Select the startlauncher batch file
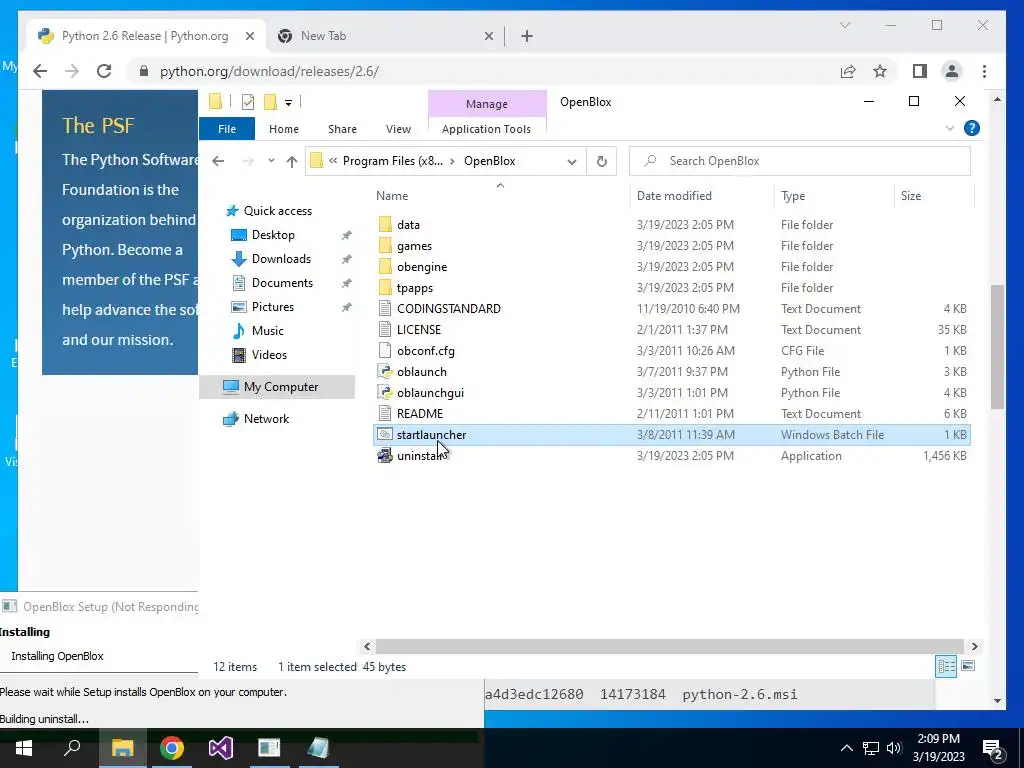The height and width of the screenshot is (768, 1024). point(671,434)
